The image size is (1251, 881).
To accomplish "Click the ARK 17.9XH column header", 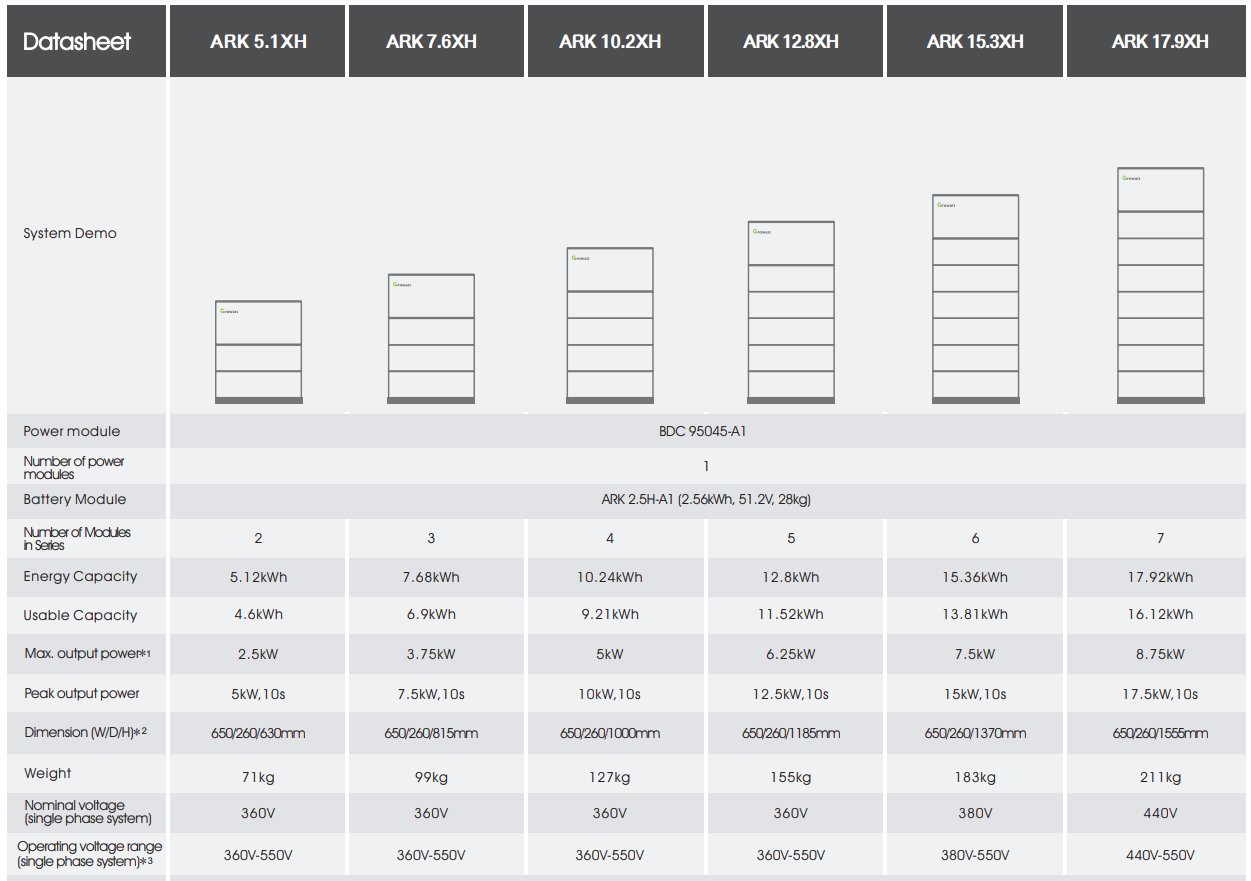I will click(1156, 41).
